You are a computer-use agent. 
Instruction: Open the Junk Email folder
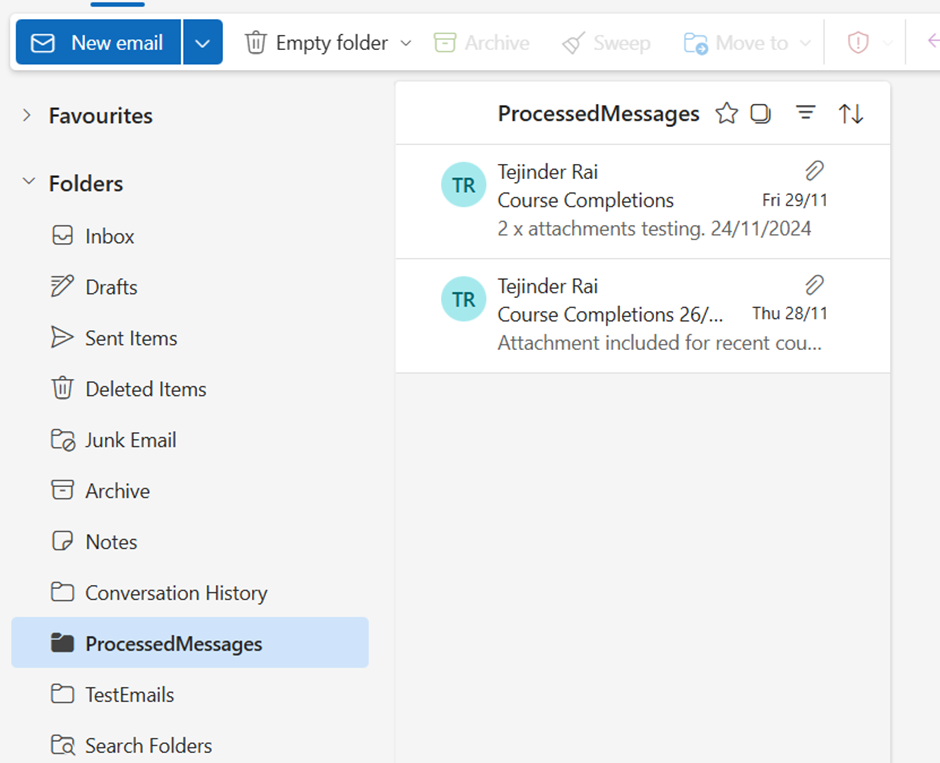coord(130,440)
